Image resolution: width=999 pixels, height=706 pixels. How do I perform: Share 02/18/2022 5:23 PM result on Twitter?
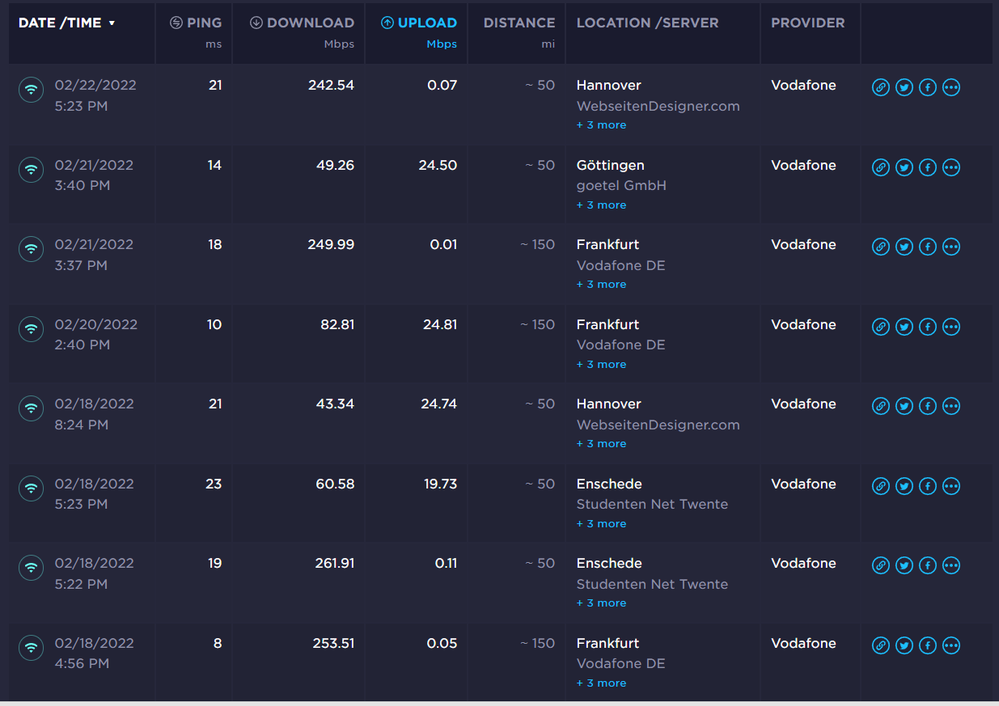pyautogui.click(x=904, y=486)
